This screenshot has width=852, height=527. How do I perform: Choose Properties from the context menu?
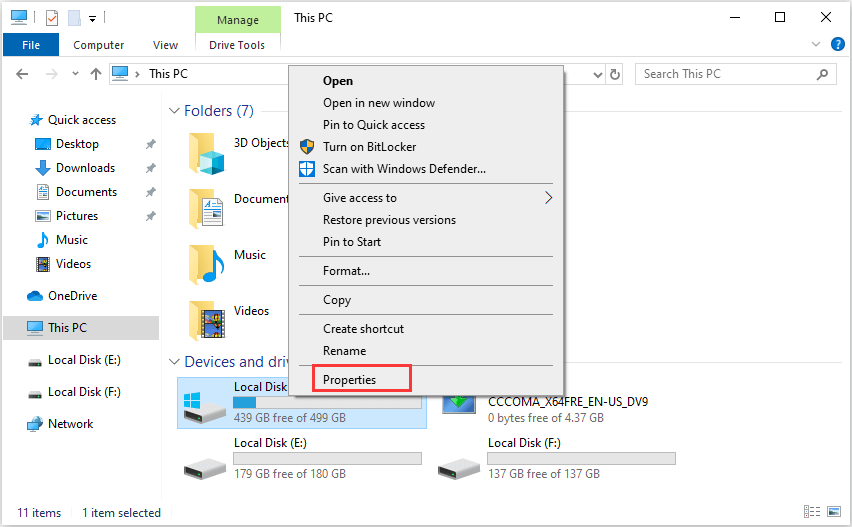pyautogui.click(x=350, y=380)
